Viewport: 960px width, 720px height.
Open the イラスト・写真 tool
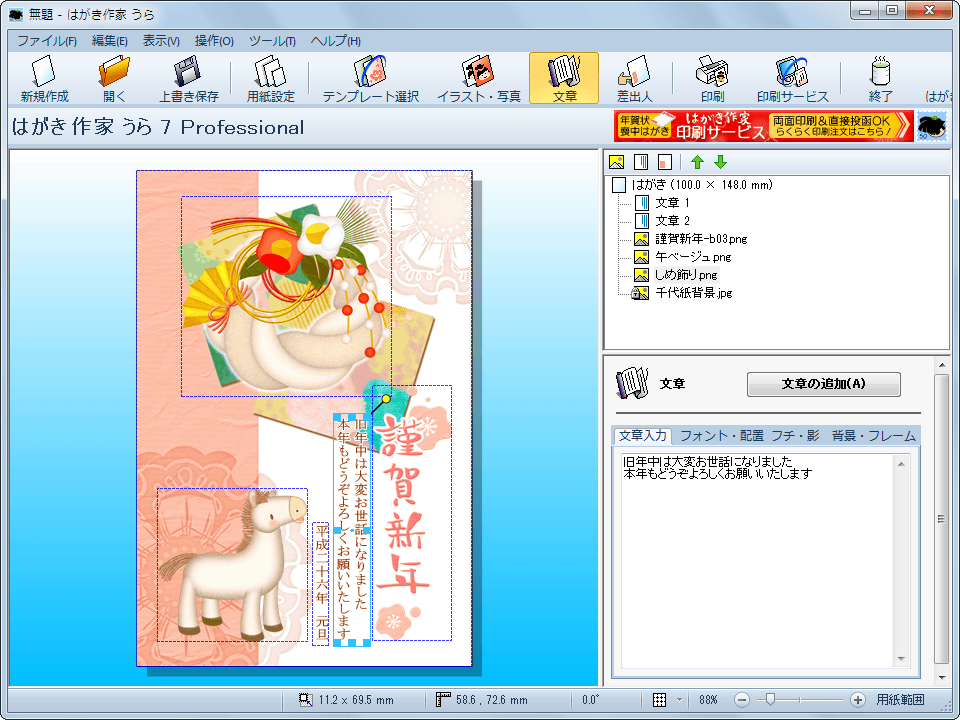[478, 78]
